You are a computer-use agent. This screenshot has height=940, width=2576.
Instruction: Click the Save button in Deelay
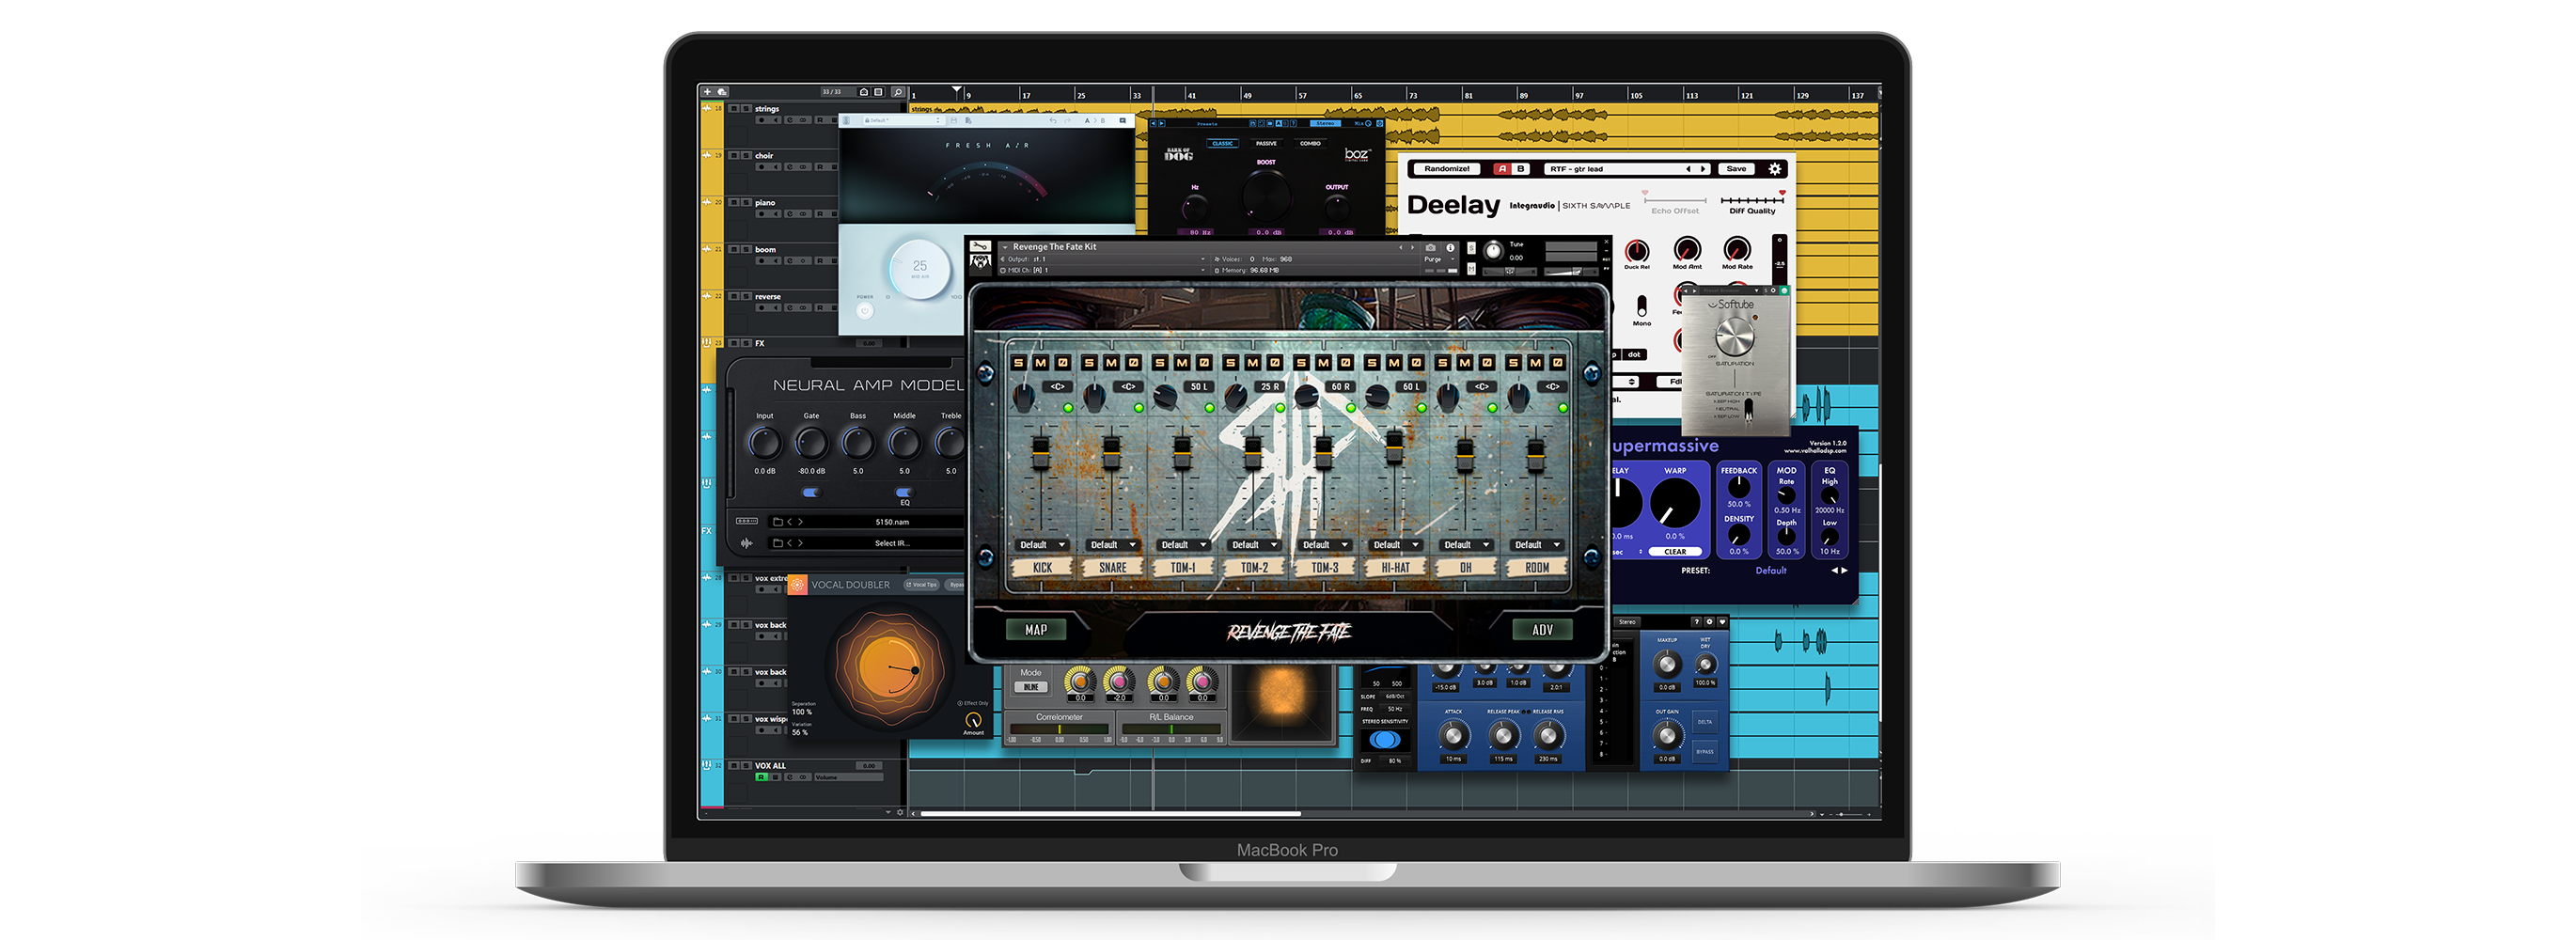pyautogui.click(x=1736, y=169)
